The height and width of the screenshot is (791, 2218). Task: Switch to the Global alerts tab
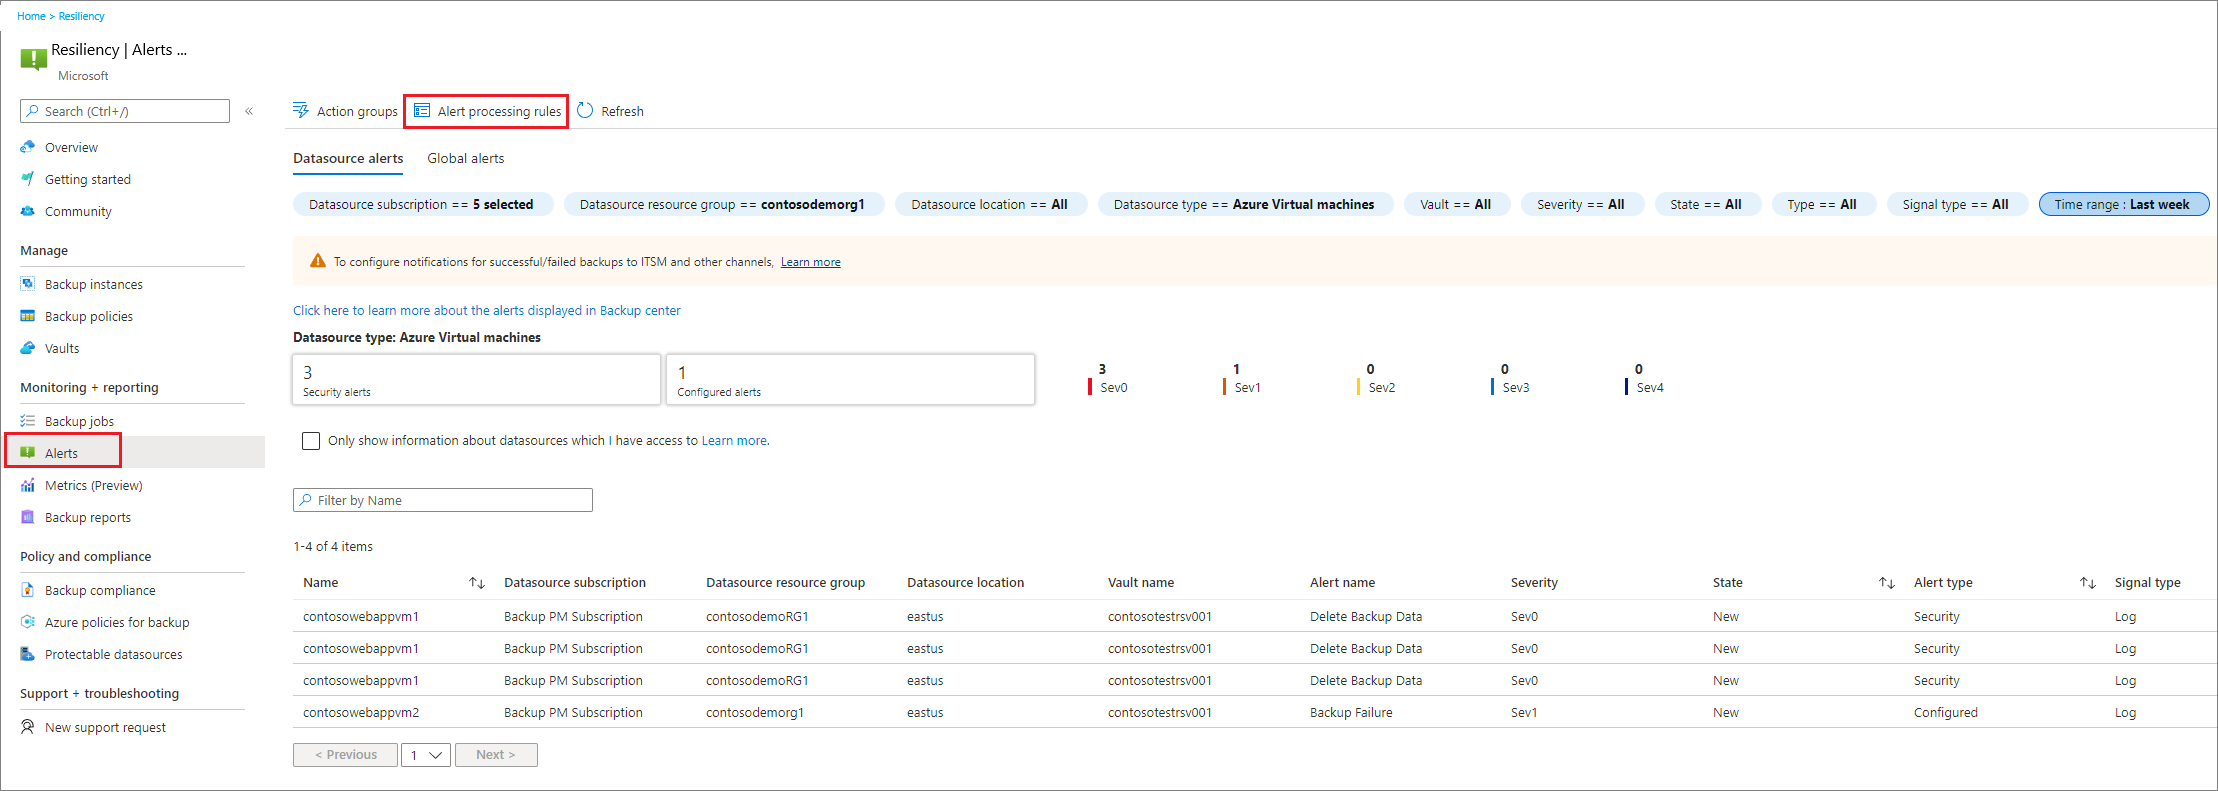(x=465, y=158)
